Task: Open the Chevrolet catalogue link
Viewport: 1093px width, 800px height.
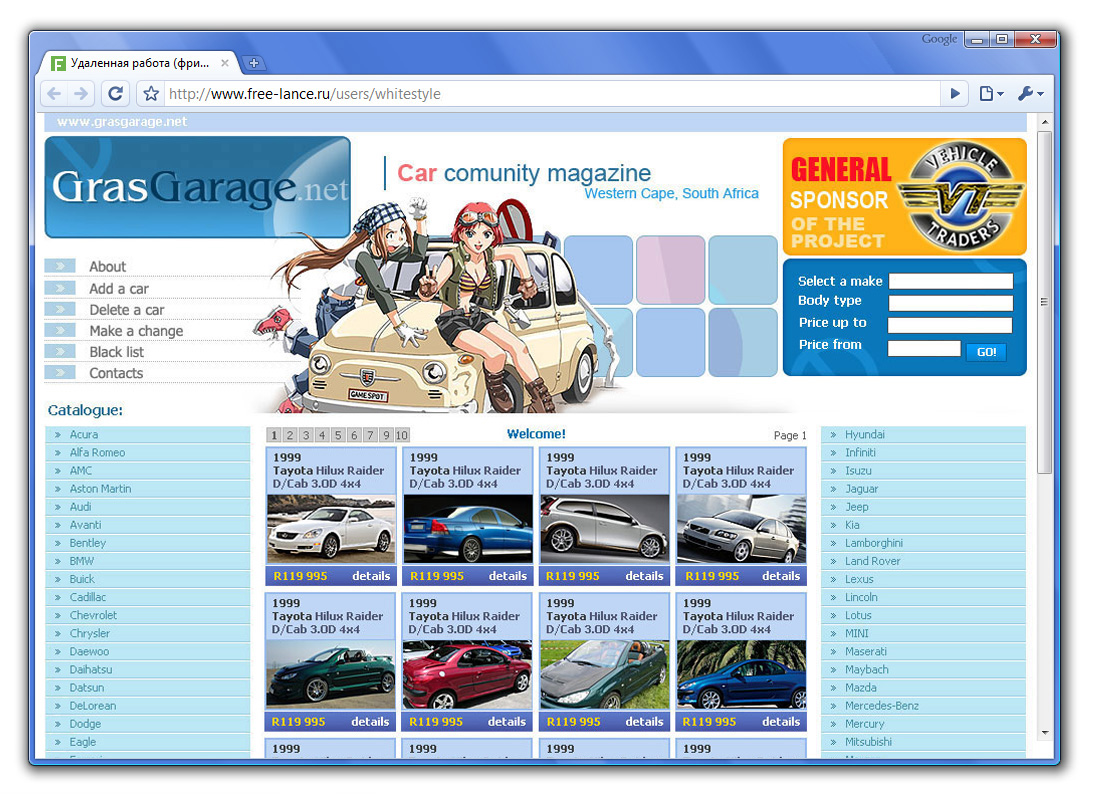Action: click(x=93, y=615)
